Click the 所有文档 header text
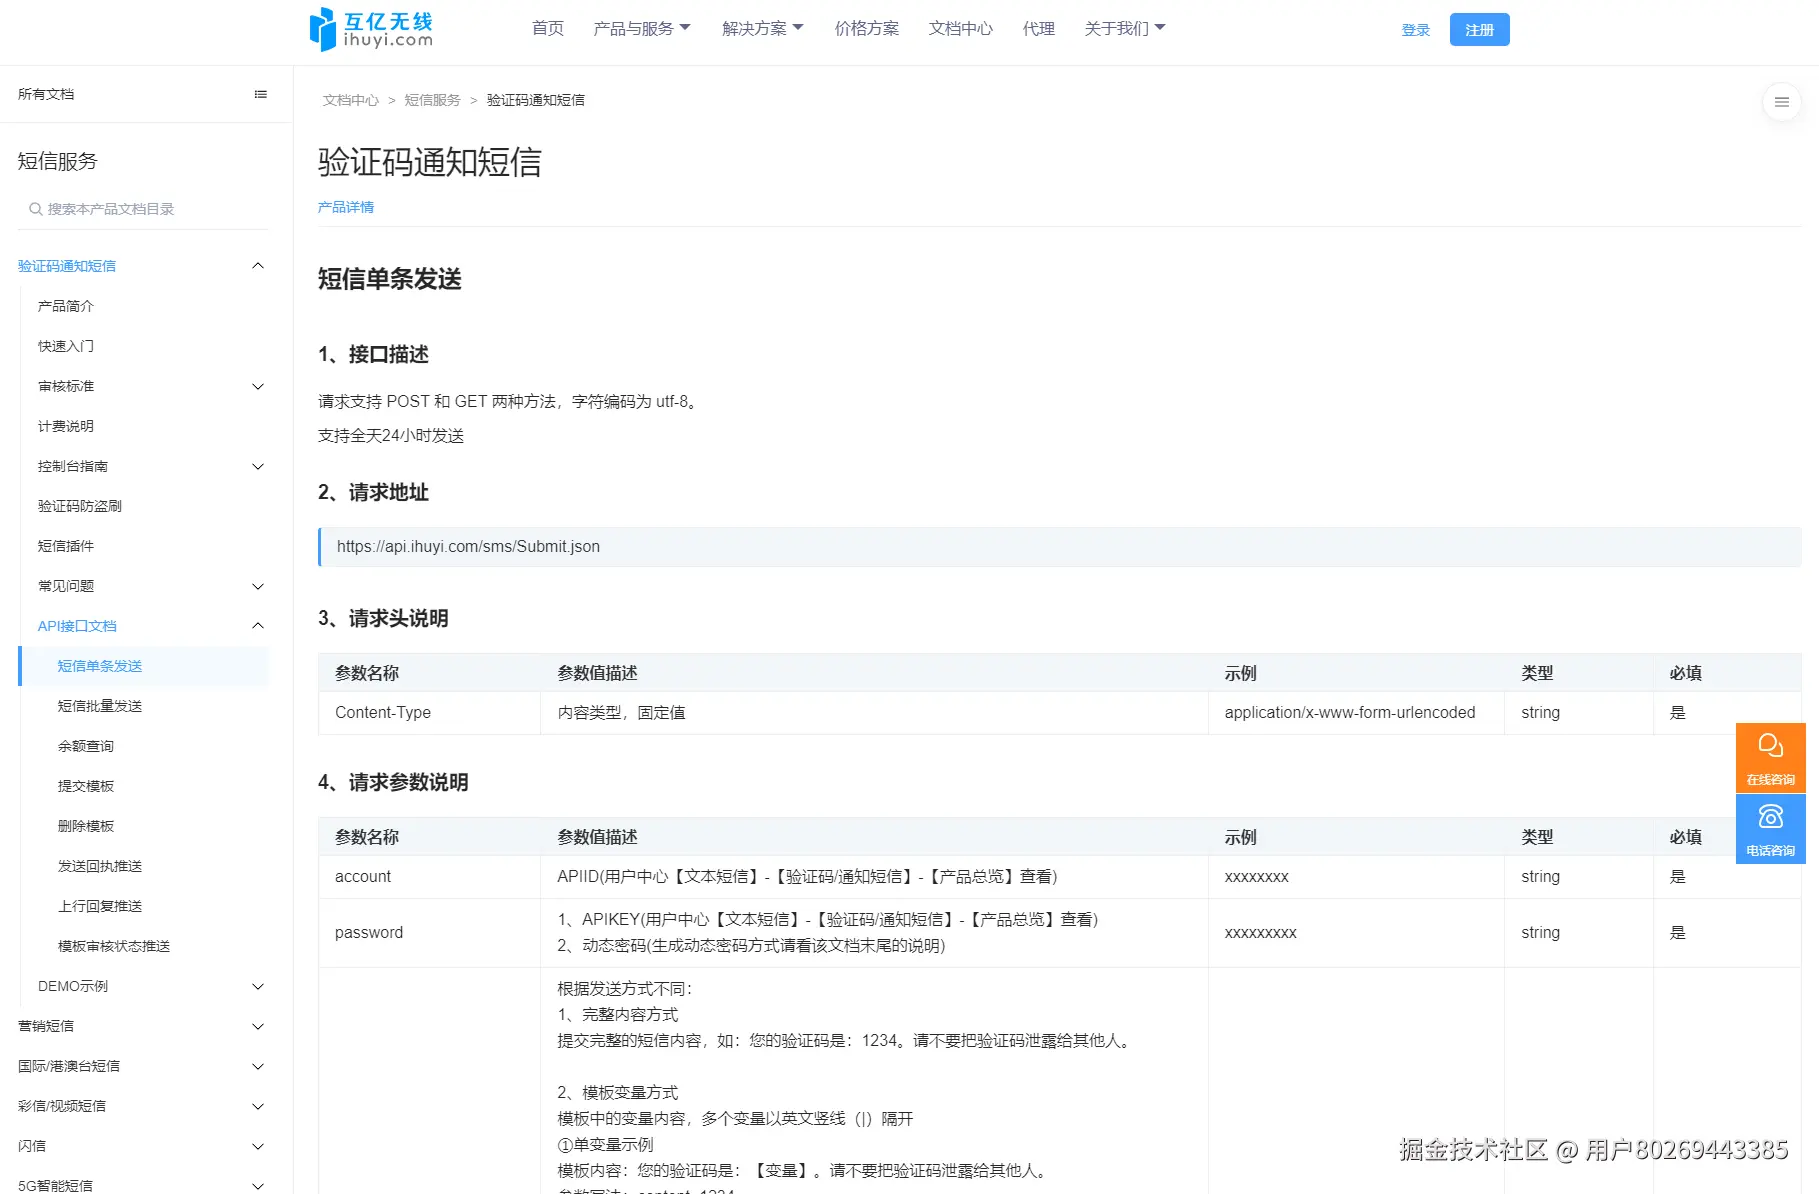The height and width of the screenshot is (1194, 1819). tap(46, 94)
